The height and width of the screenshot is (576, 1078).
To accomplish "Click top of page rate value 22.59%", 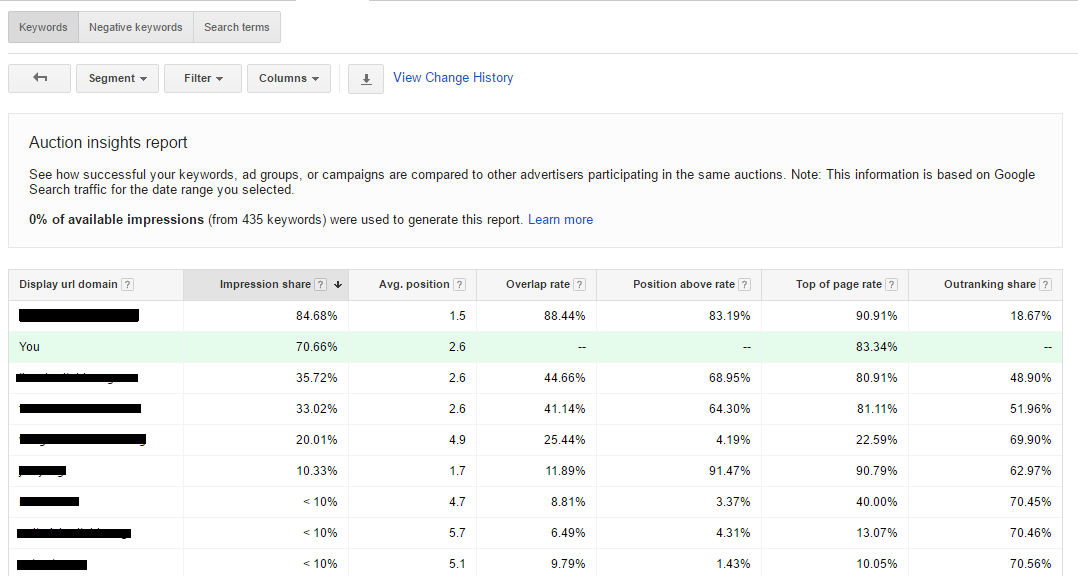I will point(877,440).
